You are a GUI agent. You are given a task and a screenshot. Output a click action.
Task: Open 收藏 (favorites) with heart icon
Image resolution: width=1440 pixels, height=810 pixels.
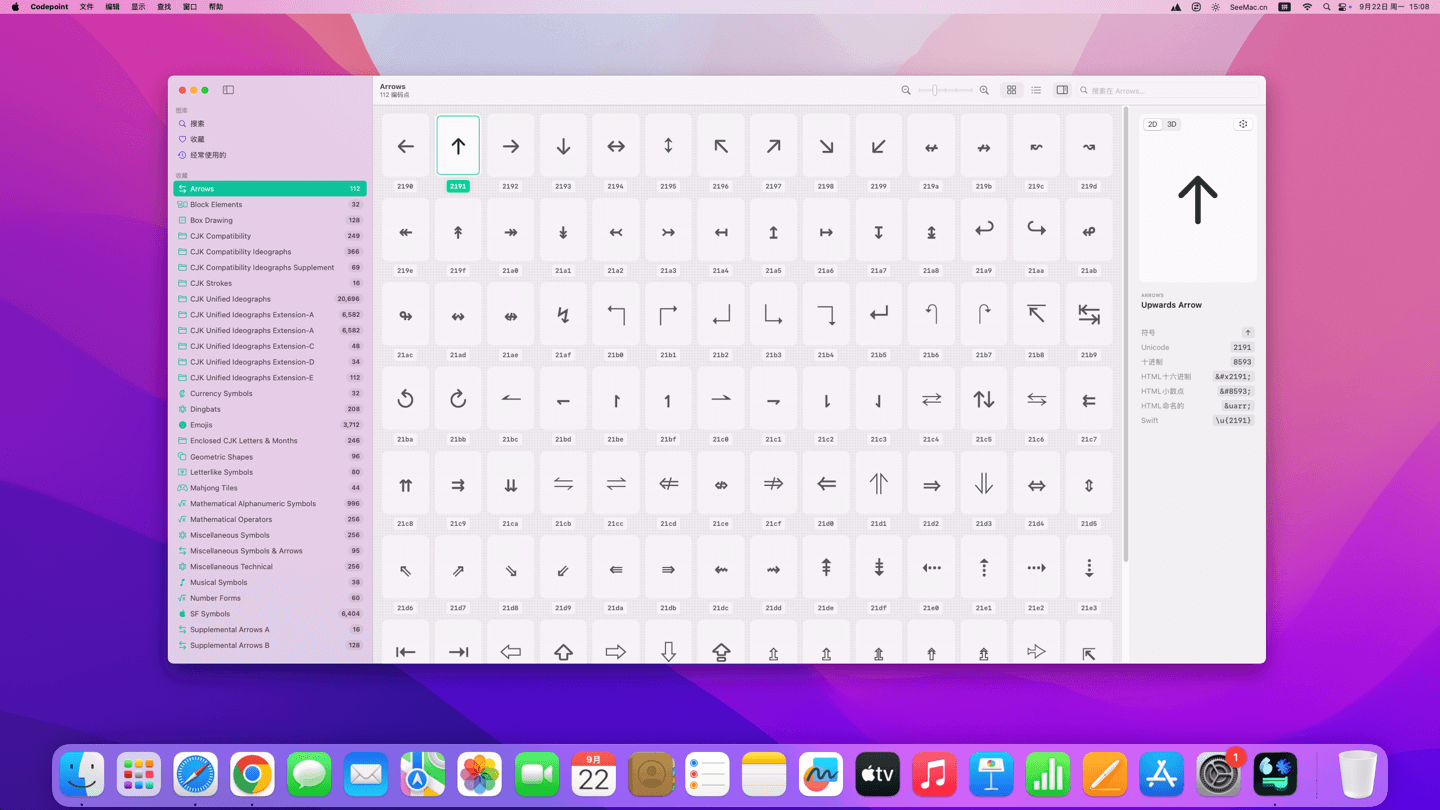pos(197,139)
